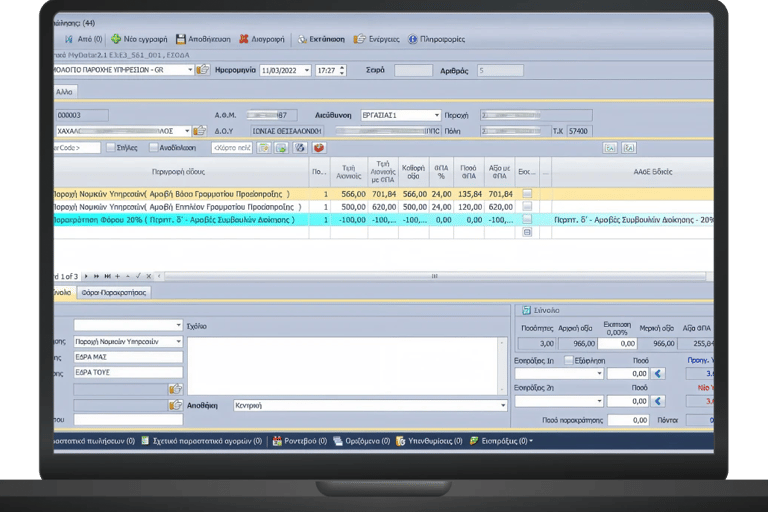Image resolution: width=768 pixels, height=512 pixels.
Task: Click the Διαγραφή delete icon
Action: pyautogui.click(x=244, y=39)
